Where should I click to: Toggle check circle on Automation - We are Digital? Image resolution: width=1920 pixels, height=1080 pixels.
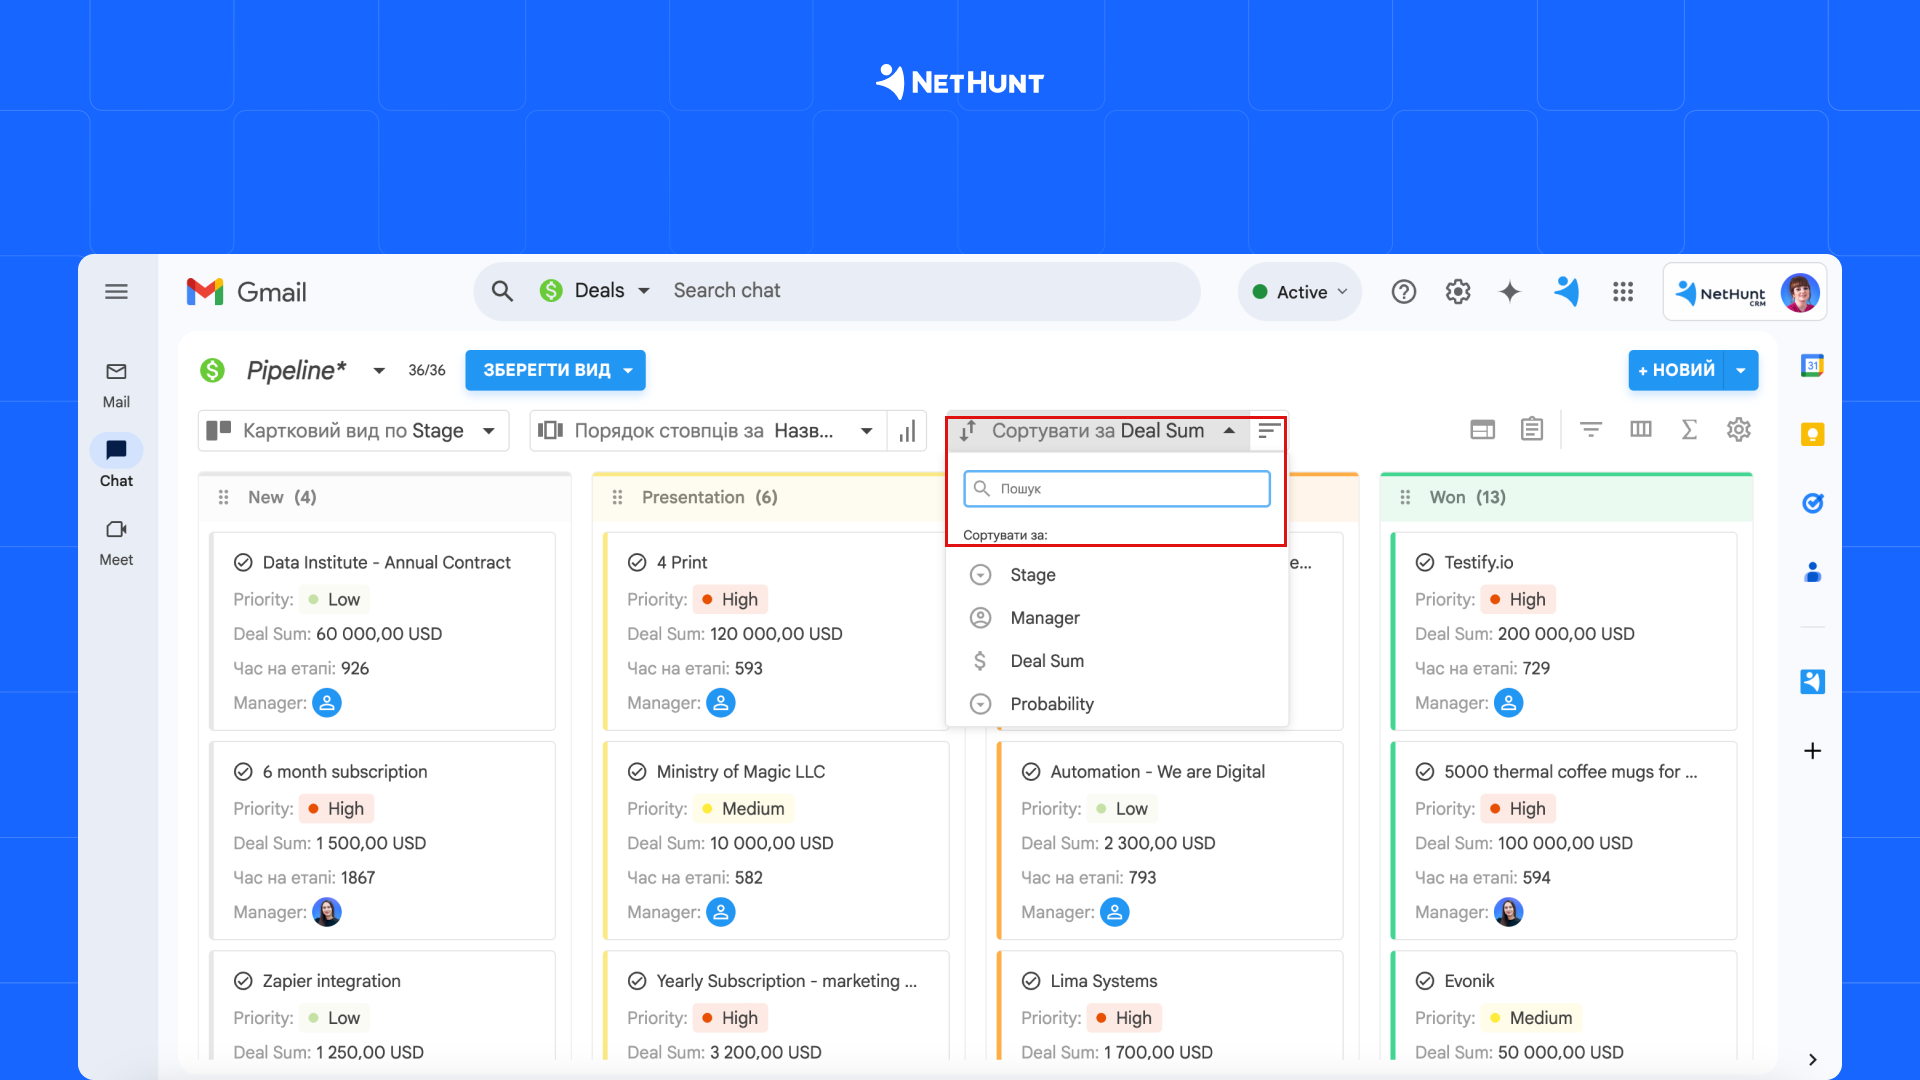[x=1031, y=772]
